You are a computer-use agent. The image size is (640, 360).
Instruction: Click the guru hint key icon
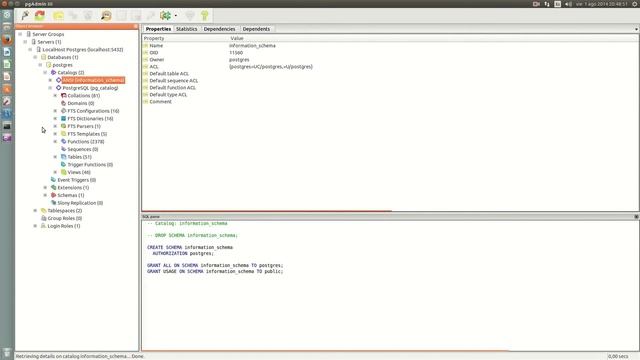[204, 16]
